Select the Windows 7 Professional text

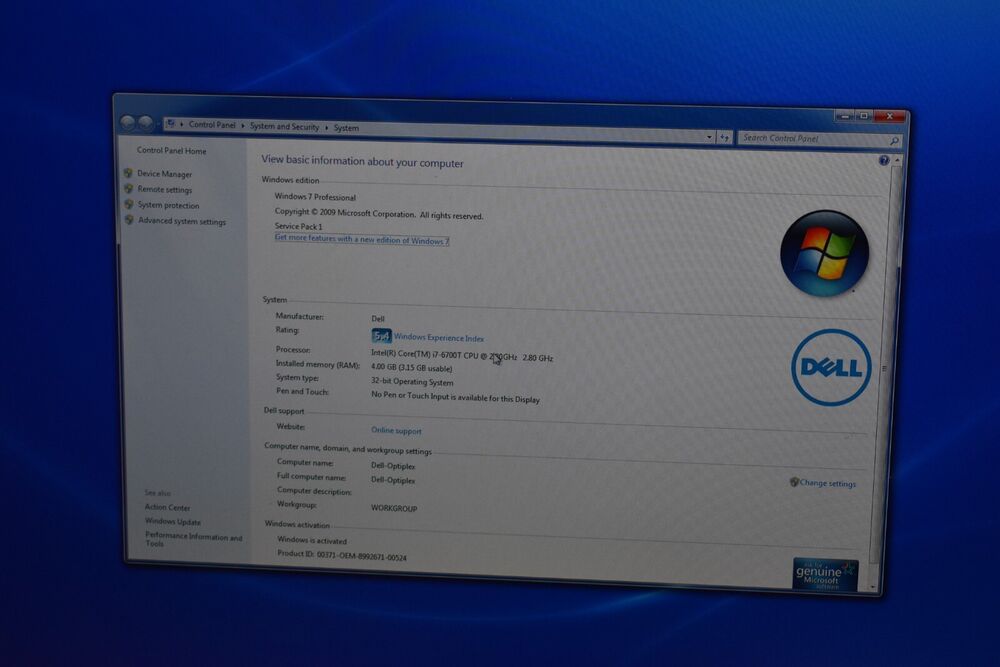tap(315, 197)
